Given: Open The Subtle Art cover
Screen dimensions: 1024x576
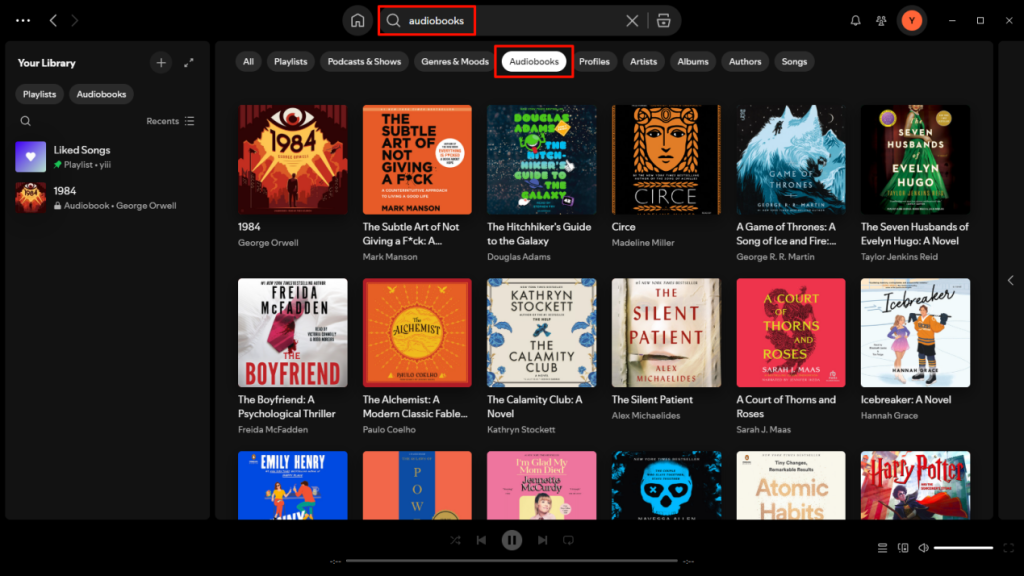Looking at the screenshot, I should [x=417, y=159].
